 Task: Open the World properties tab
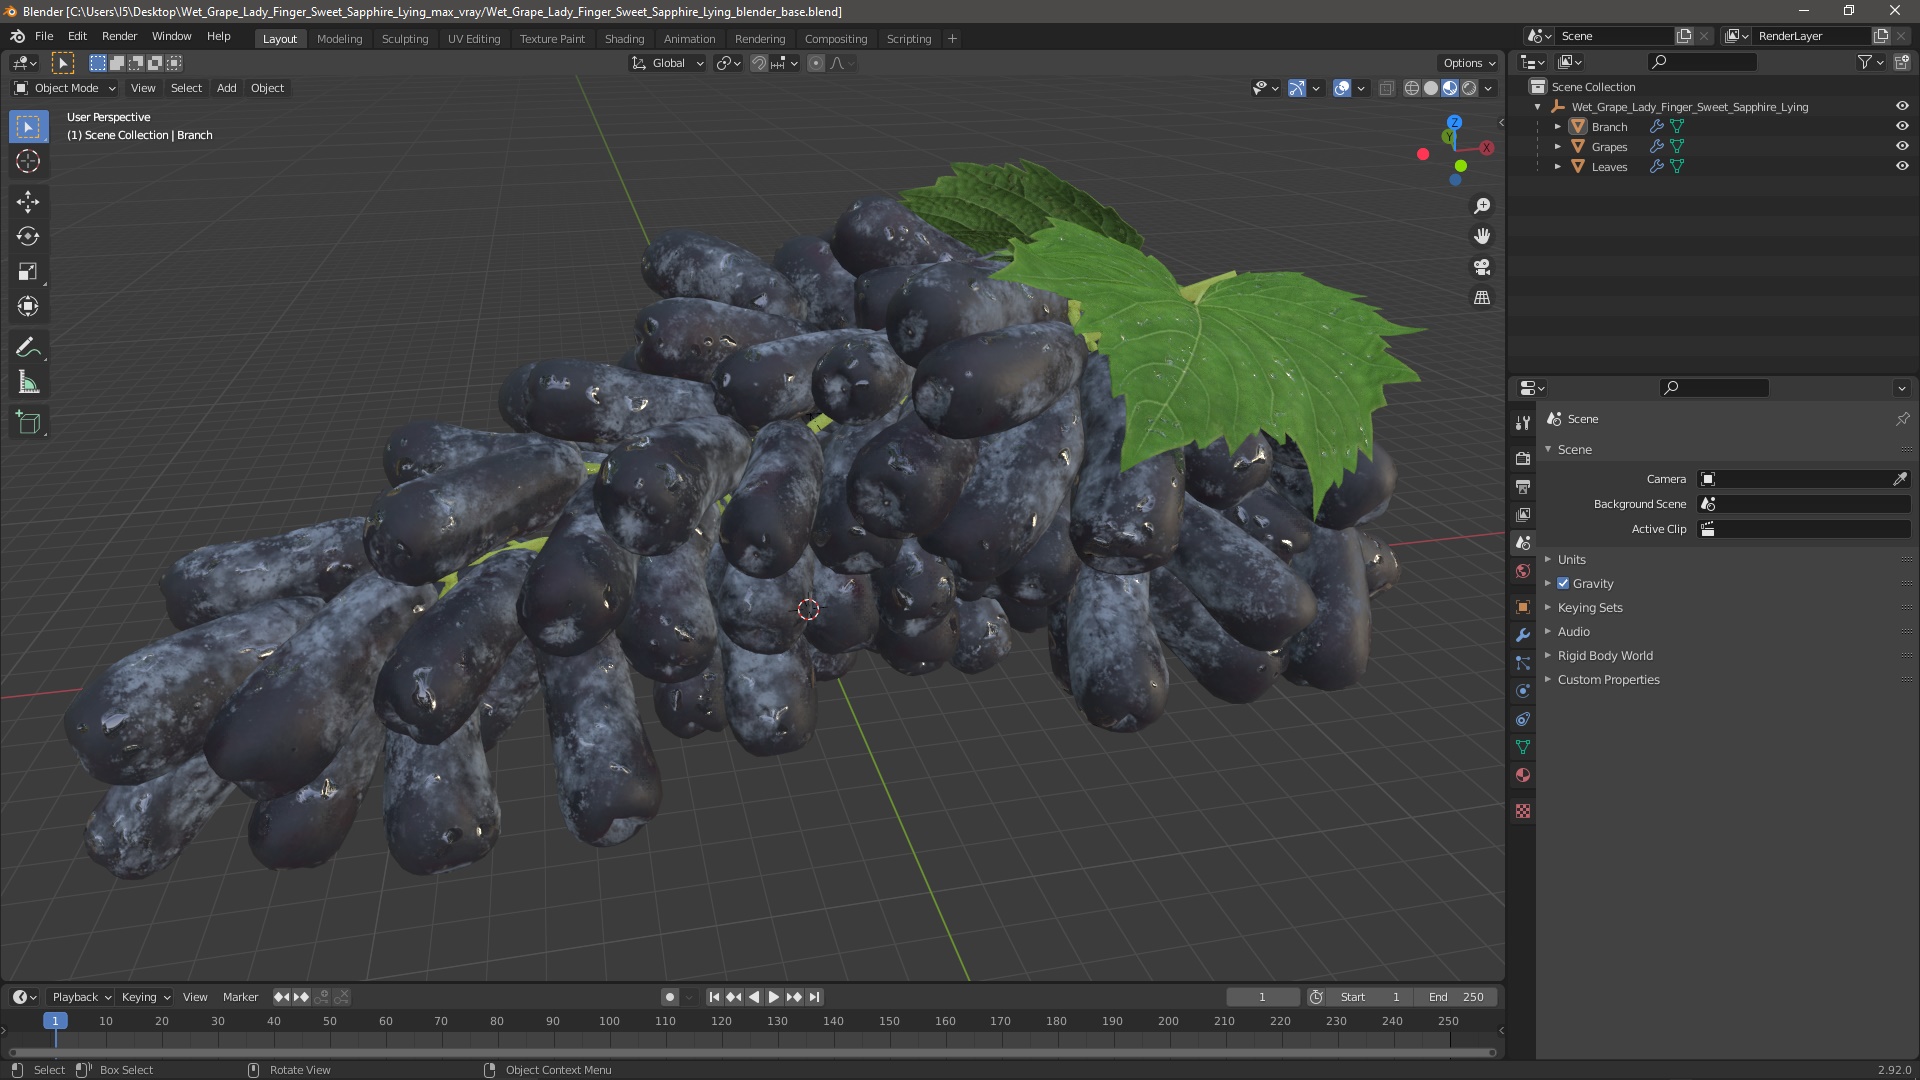tap(1523, 571)
